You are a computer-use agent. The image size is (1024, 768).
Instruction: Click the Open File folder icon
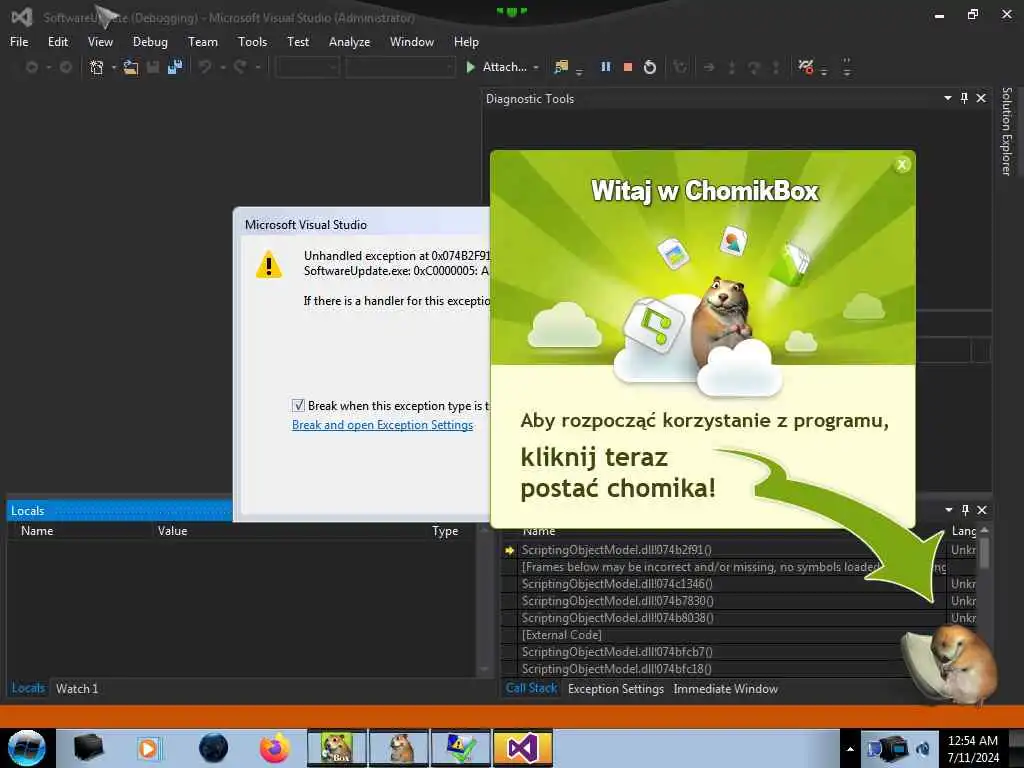pyautogui.click(x=131, y=67)
